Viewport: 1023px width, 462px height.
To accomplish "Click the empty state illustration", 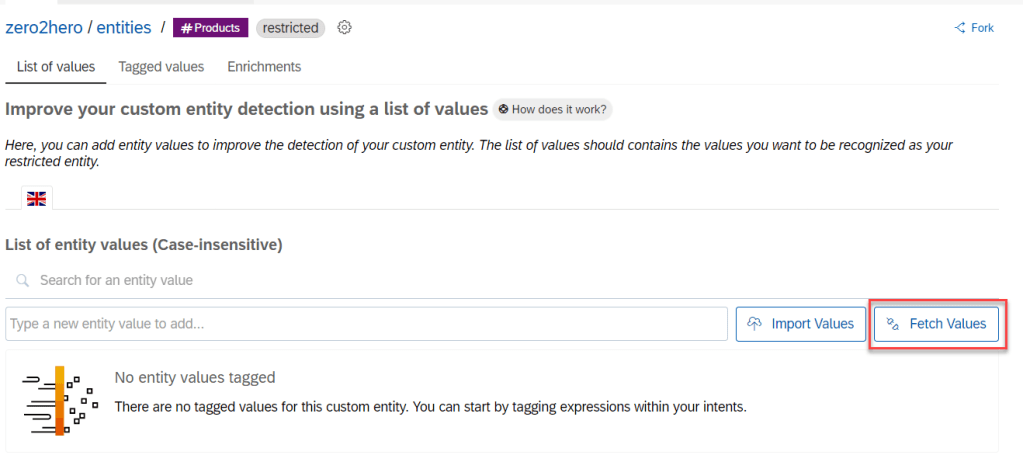I will point(60,401).
